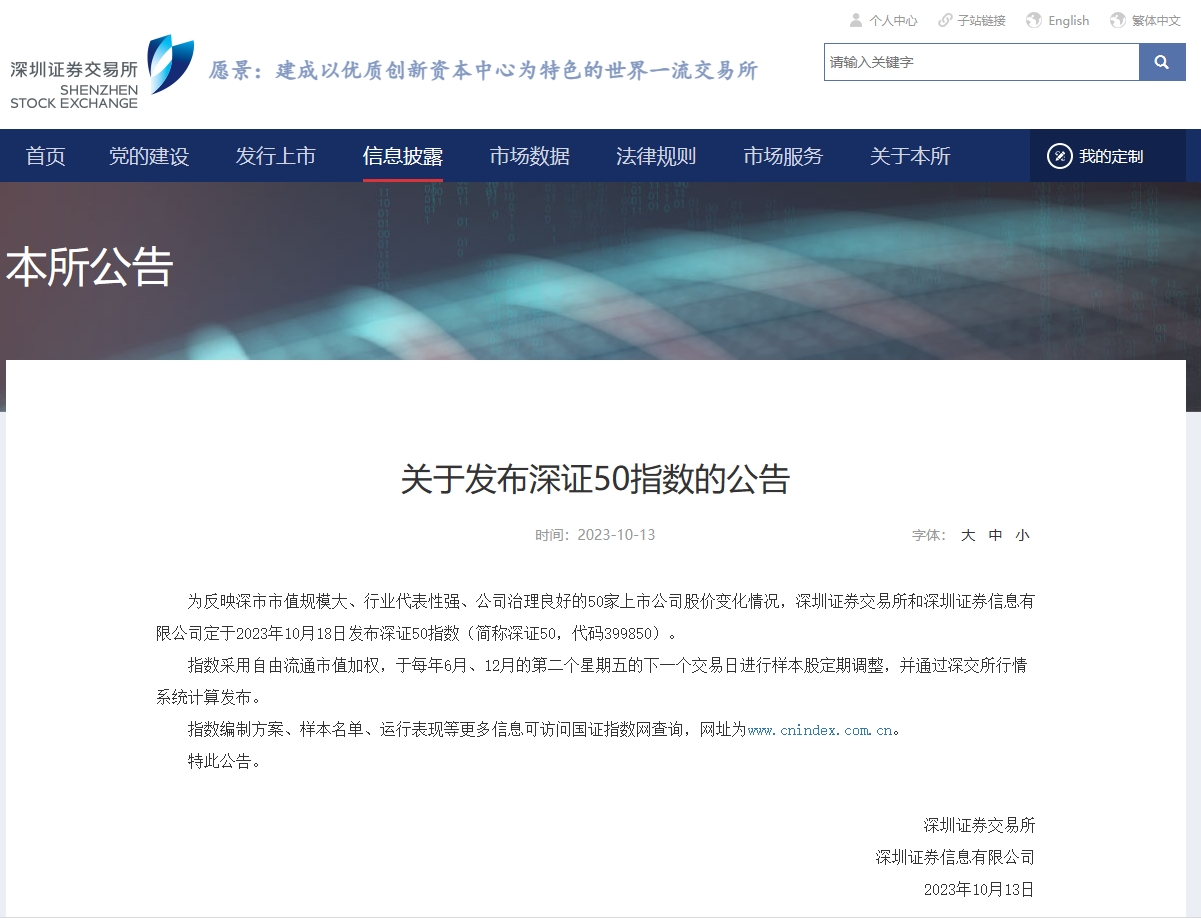Open 我的定制 customization button
The image size is (1201, 918).
[x=1107, y=156]
